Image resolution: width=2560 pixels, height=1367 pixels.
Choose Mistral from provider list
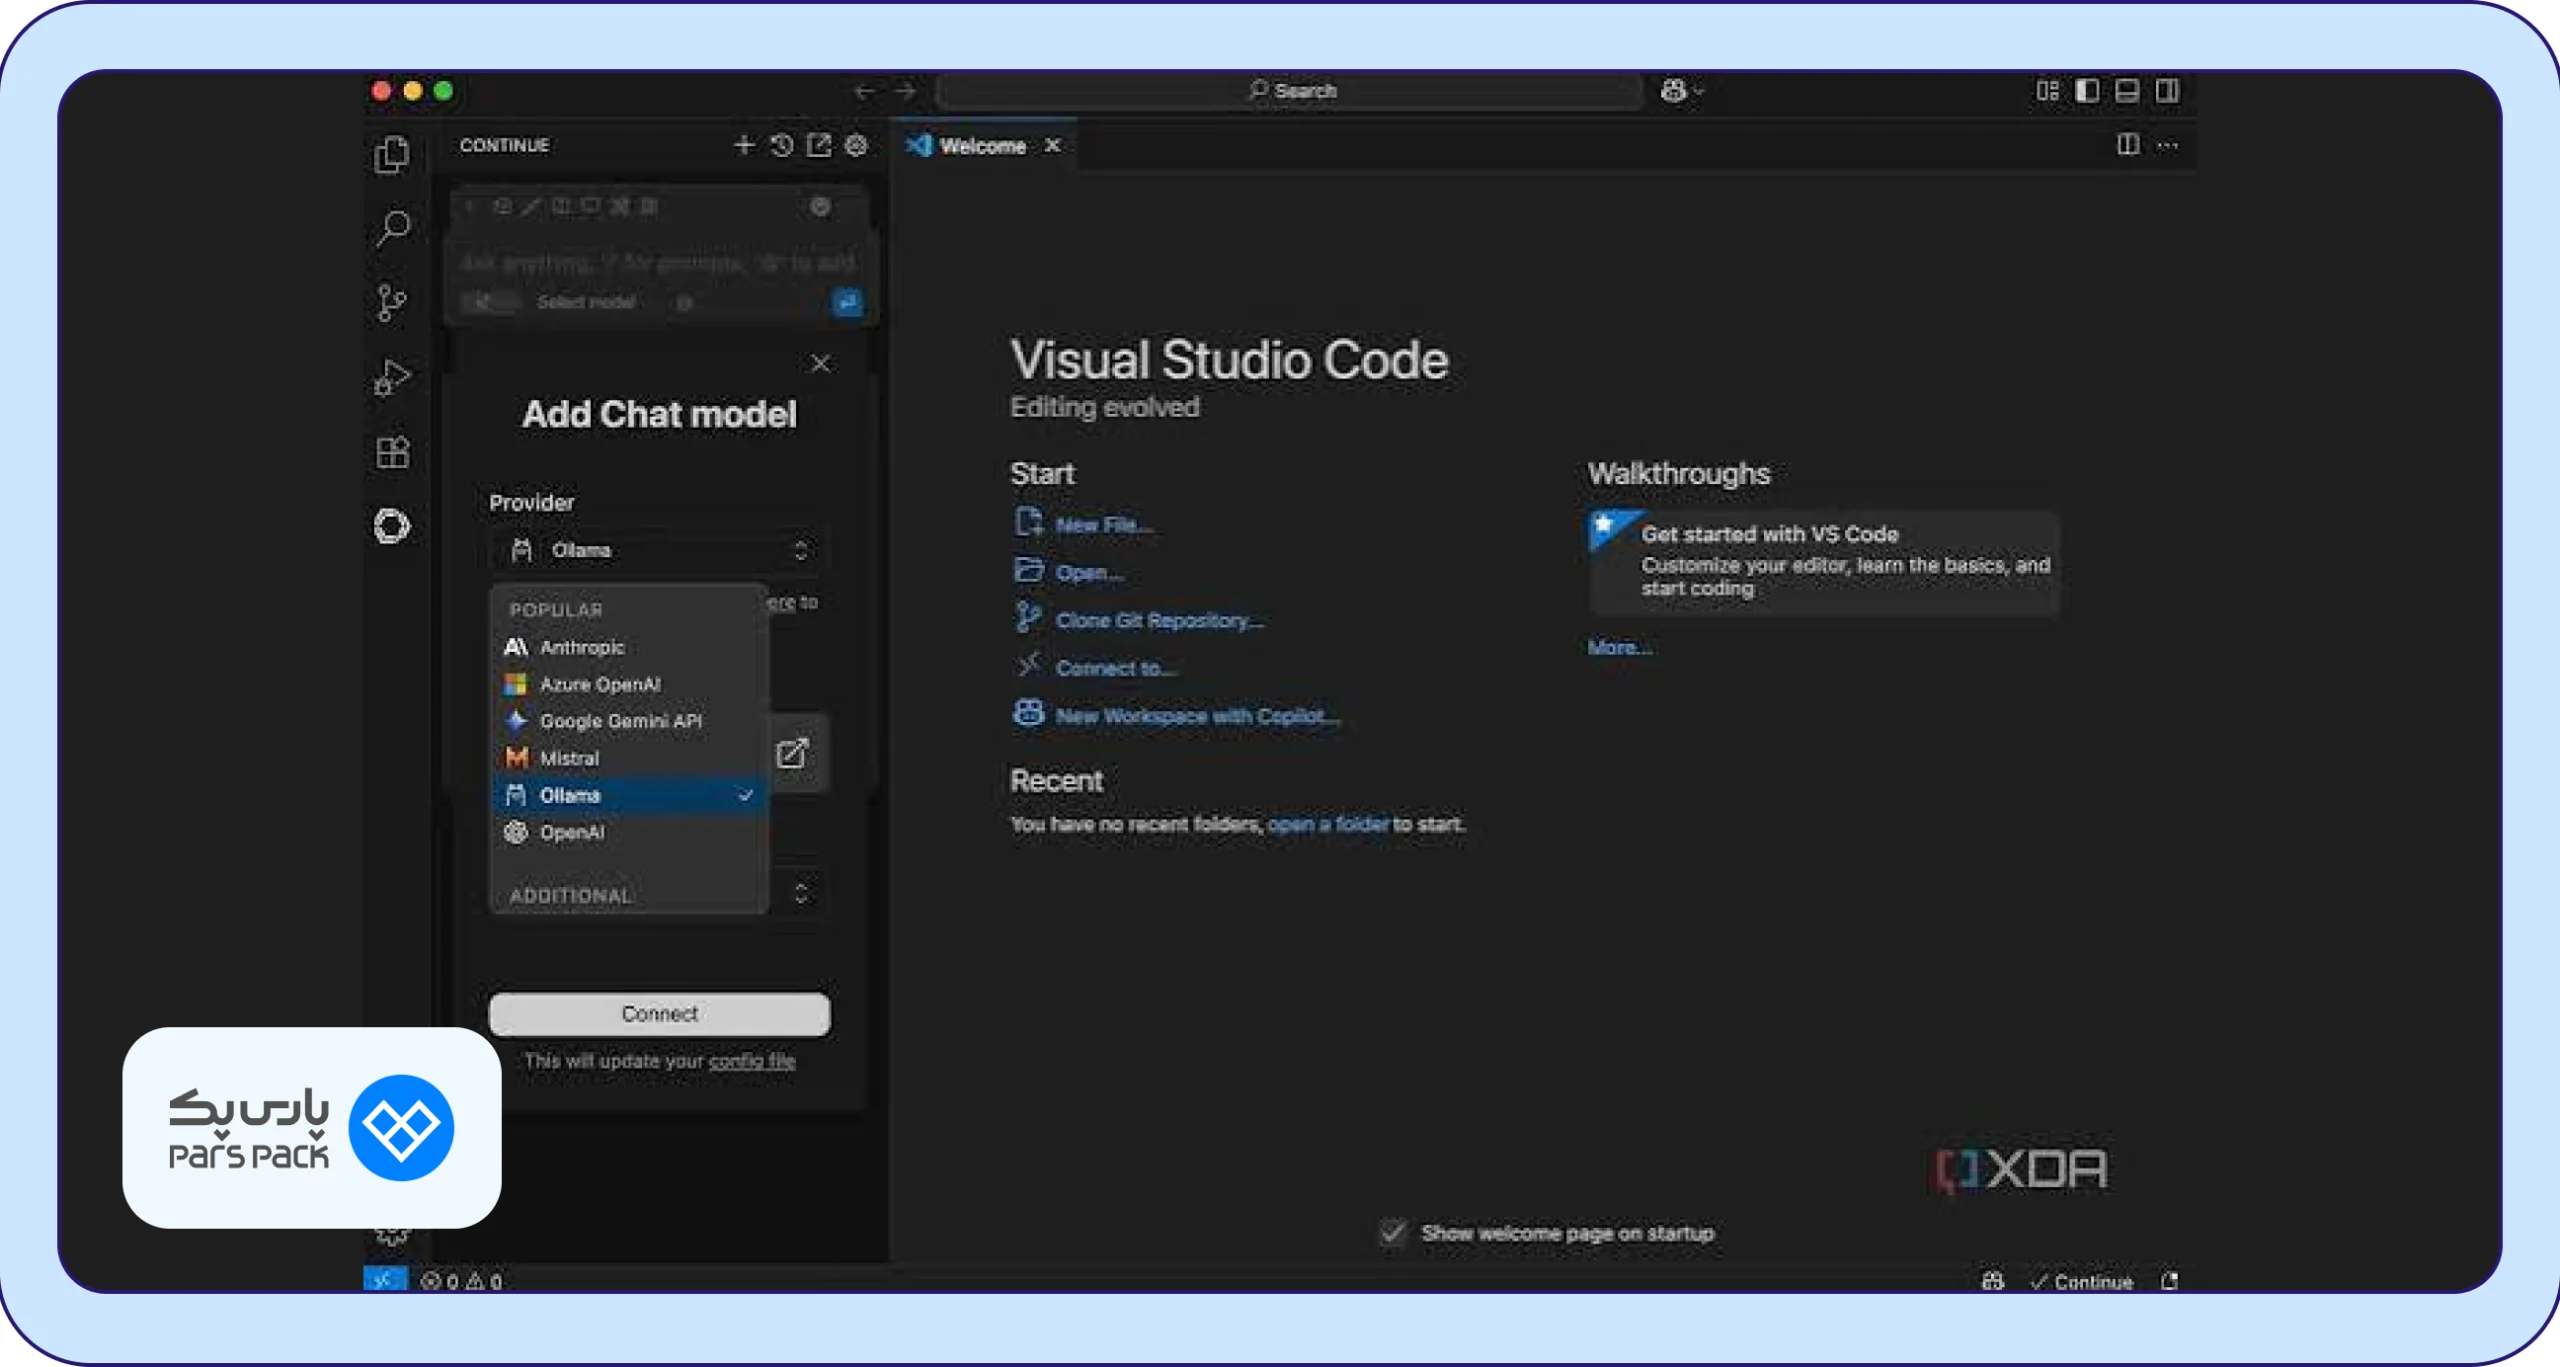tap(629, 758)
